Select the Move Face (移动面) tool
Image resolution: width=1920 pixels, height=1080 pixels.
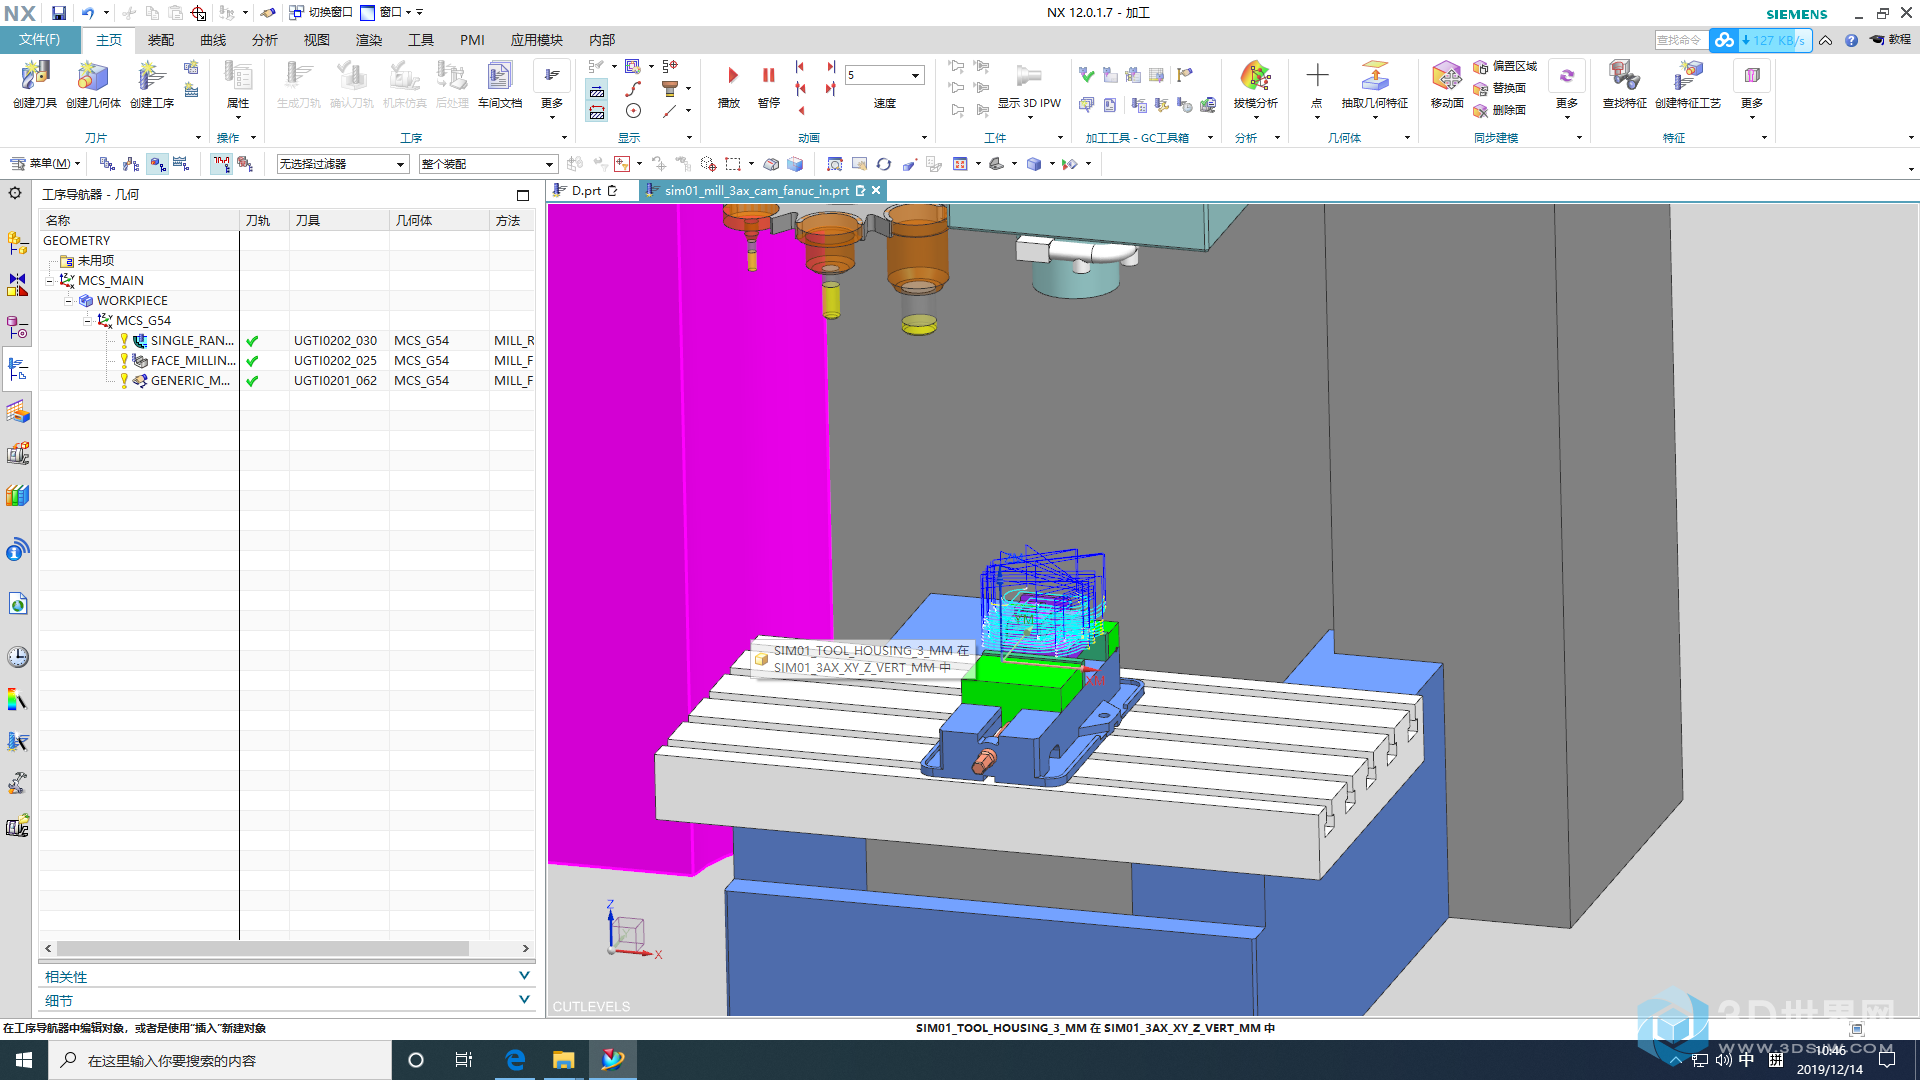tap(1447, 84)
